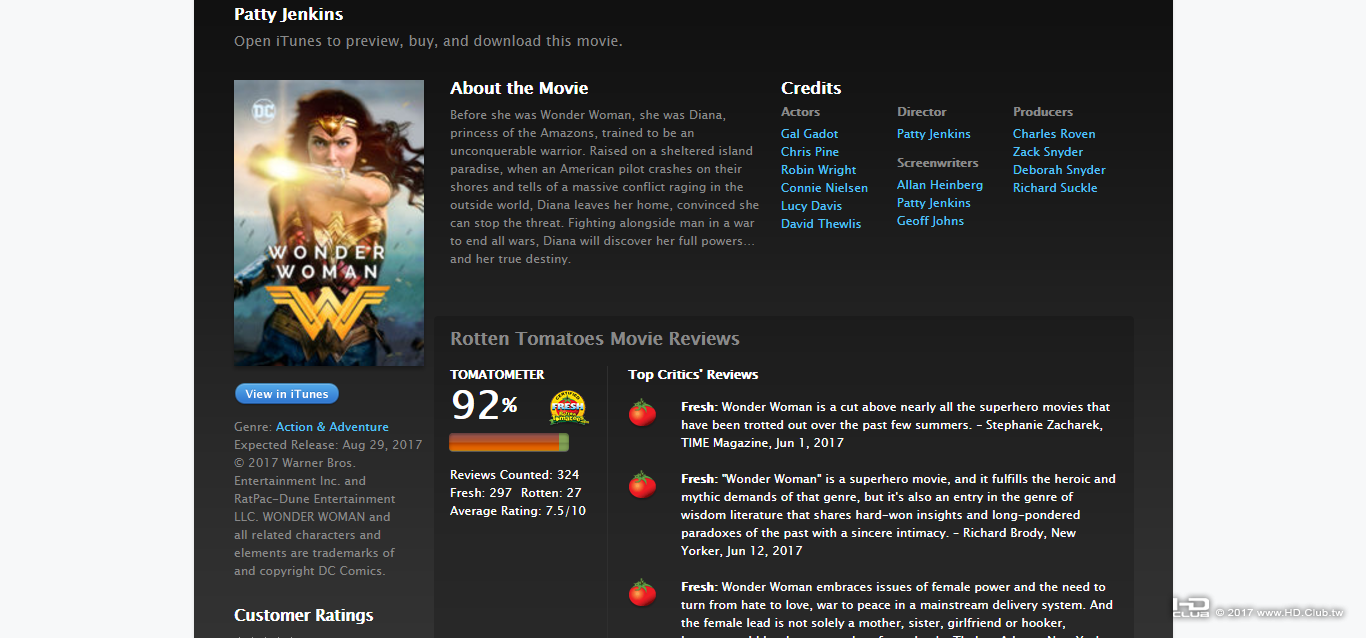Click tomato icon beside 'embraces issues of female power' review
Viewport: 1366px width, 638px height.
click(642, 593)
